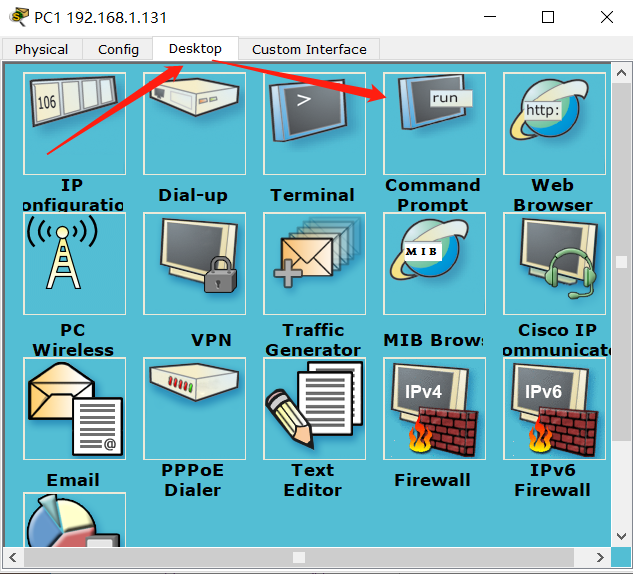
Task: Click the 'Email' label text
Action: pos(73,480)
